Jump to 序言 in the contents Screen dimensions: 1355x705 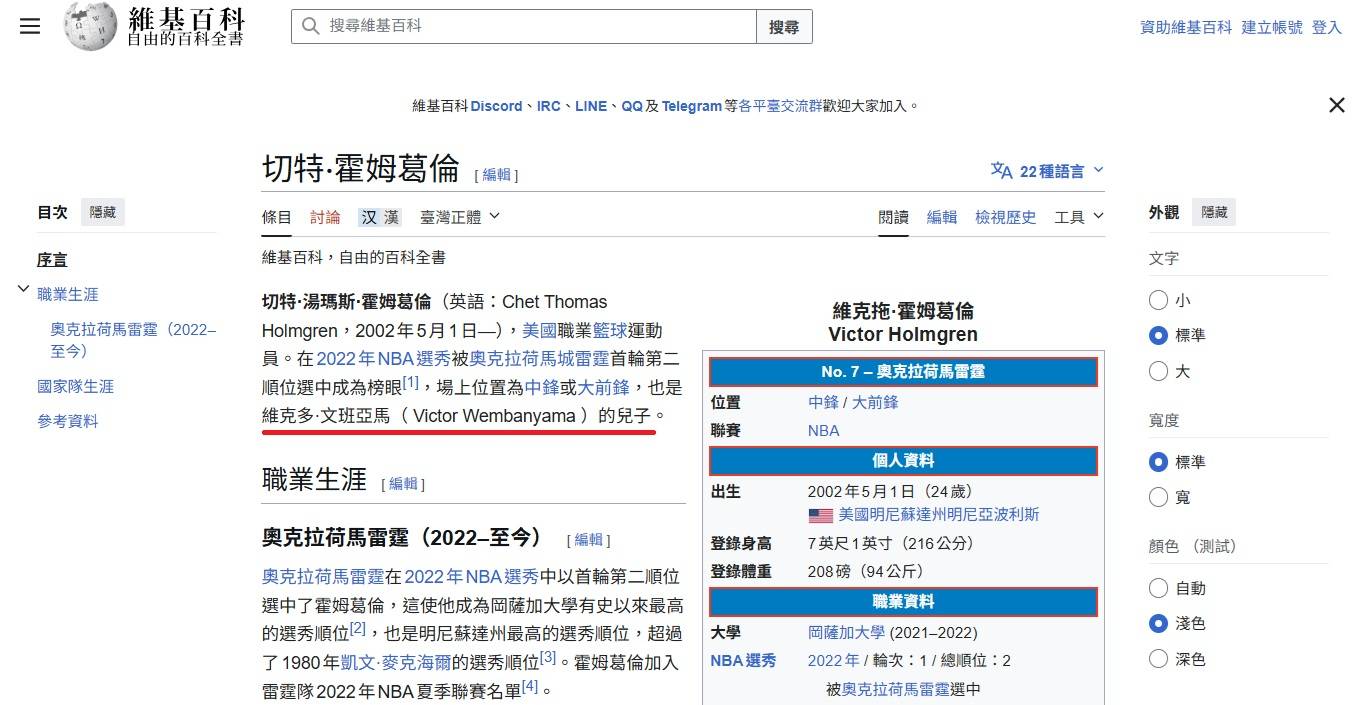point(52,260)
